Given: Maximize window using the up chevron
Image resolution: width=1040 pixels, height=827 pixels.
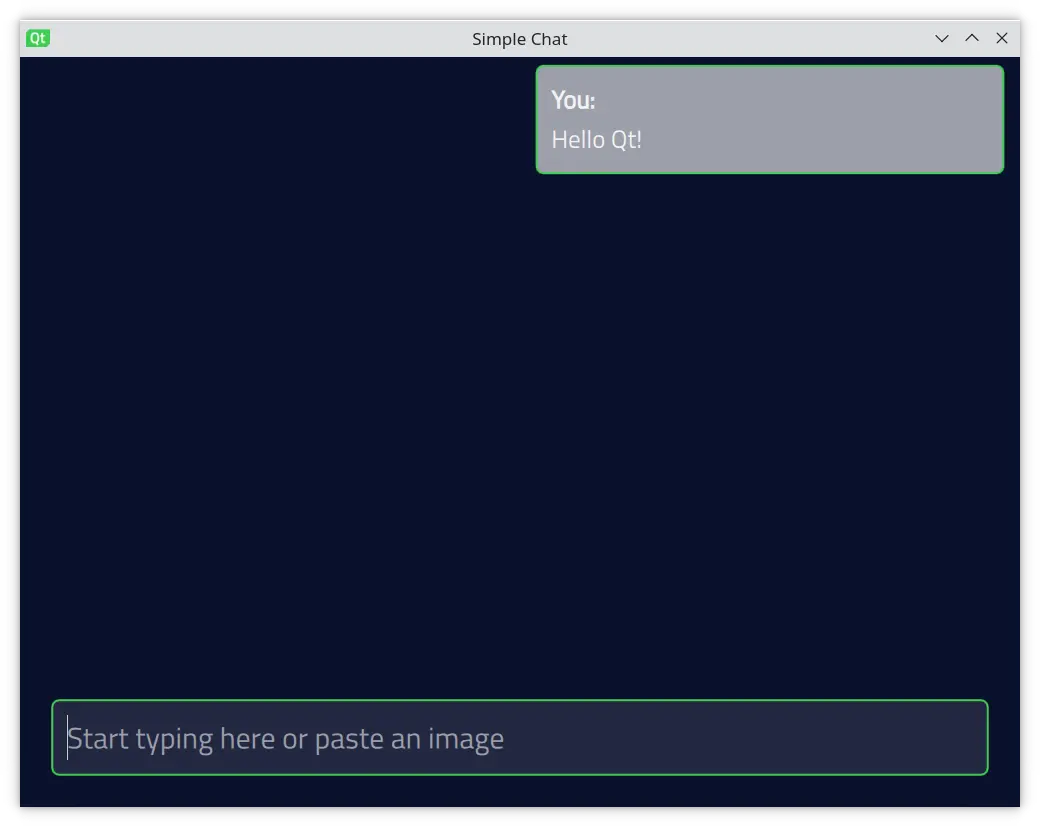Looking at the screenshot, I should [971, 39].
